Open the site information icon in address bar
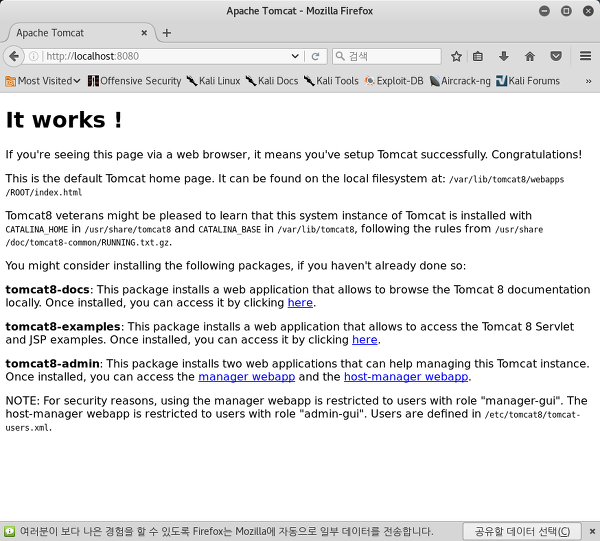 [x=34, y=56]
